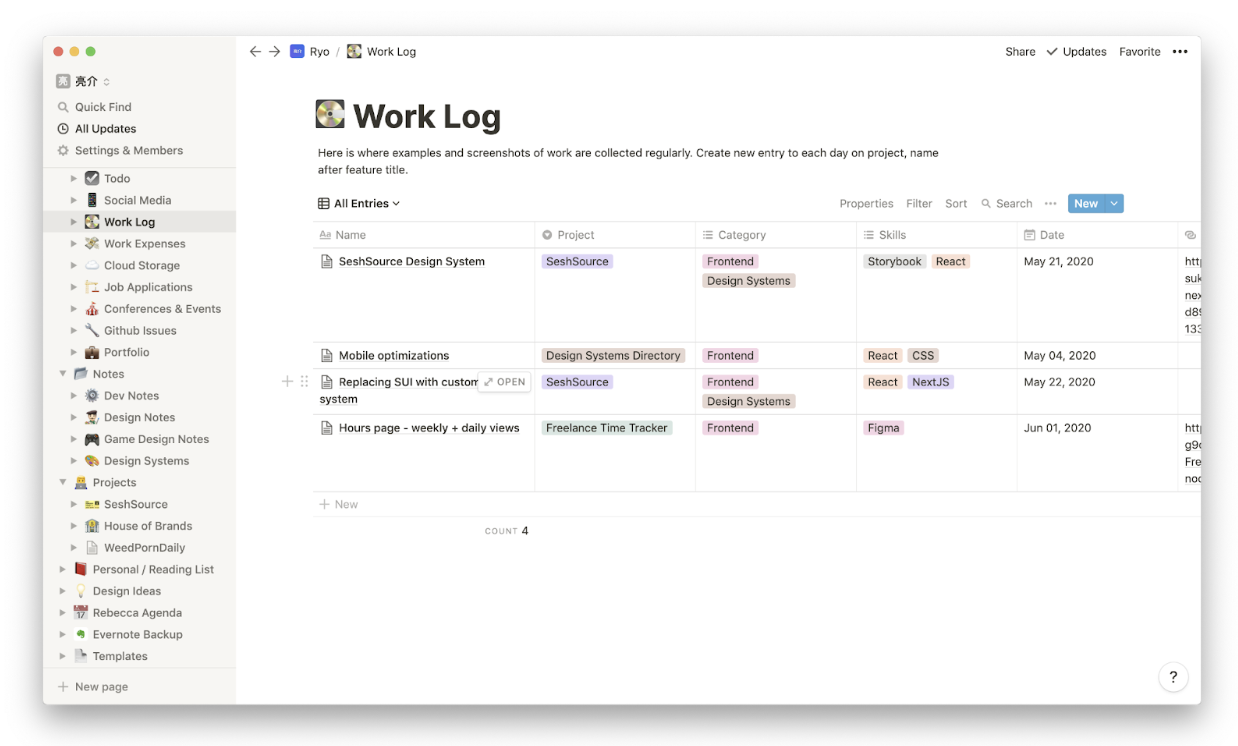
Task: Click the page icon of Mobile optimizations row
Action: (x=326, y=355)
